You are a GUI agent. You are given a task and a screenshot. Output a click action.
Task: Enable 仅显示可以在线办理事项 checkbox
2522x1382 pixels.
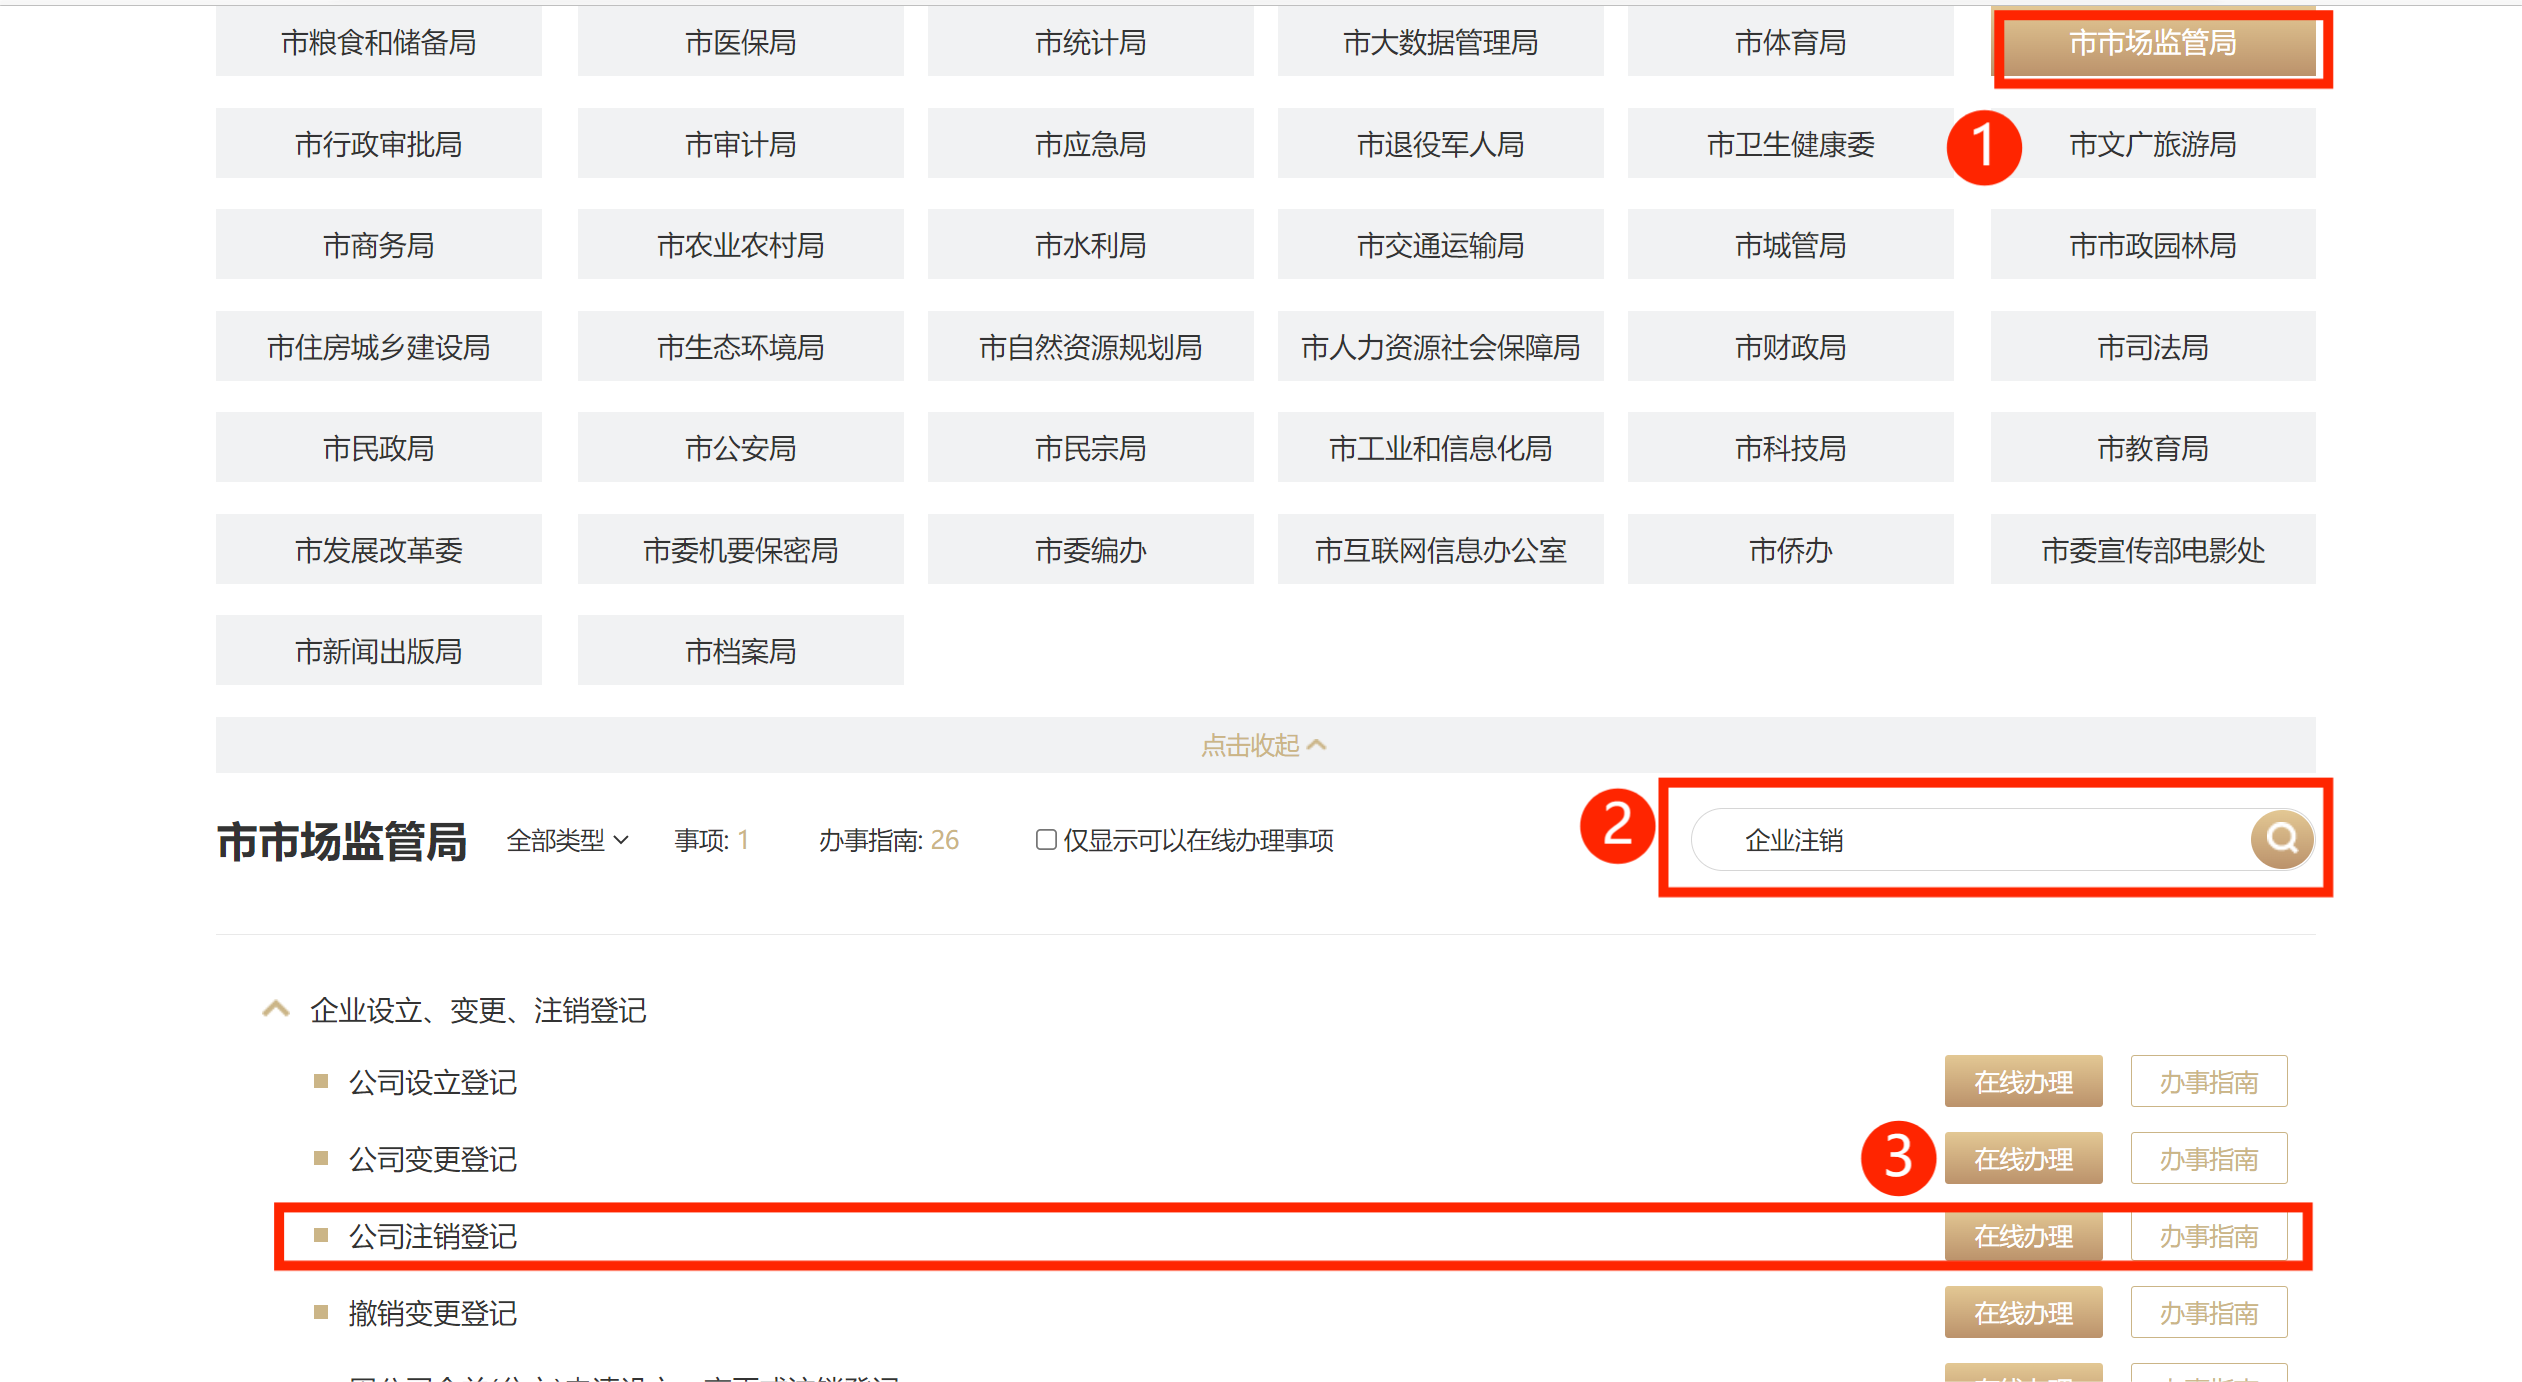tap(1046, 840)
